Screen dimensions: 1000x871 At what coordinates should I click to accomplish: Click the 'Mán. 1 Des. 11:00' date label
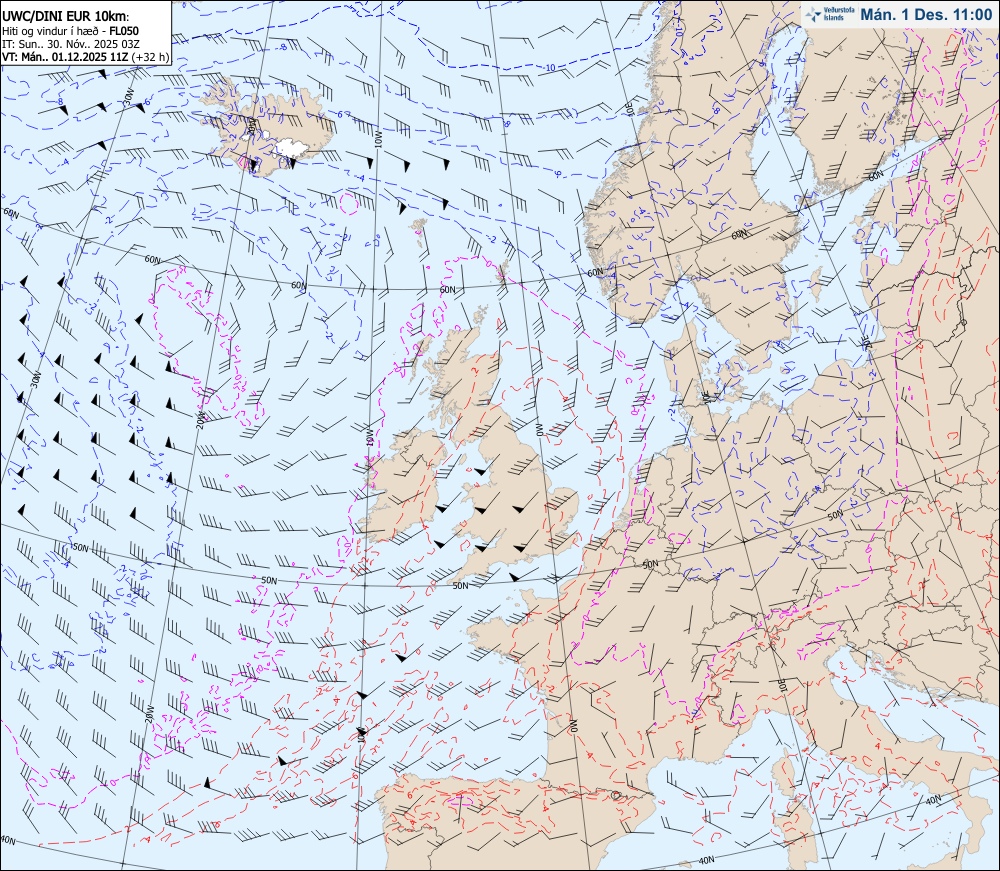click(x=926, y=14)
